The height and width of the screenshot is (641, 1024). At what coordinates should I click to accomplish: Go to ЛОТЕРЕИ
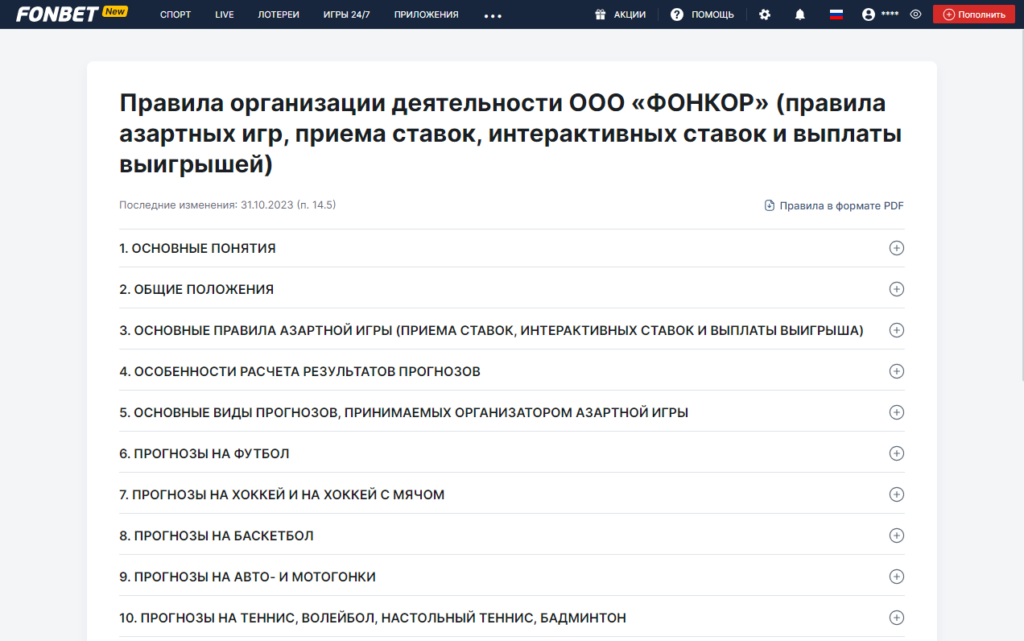(278, 14)
